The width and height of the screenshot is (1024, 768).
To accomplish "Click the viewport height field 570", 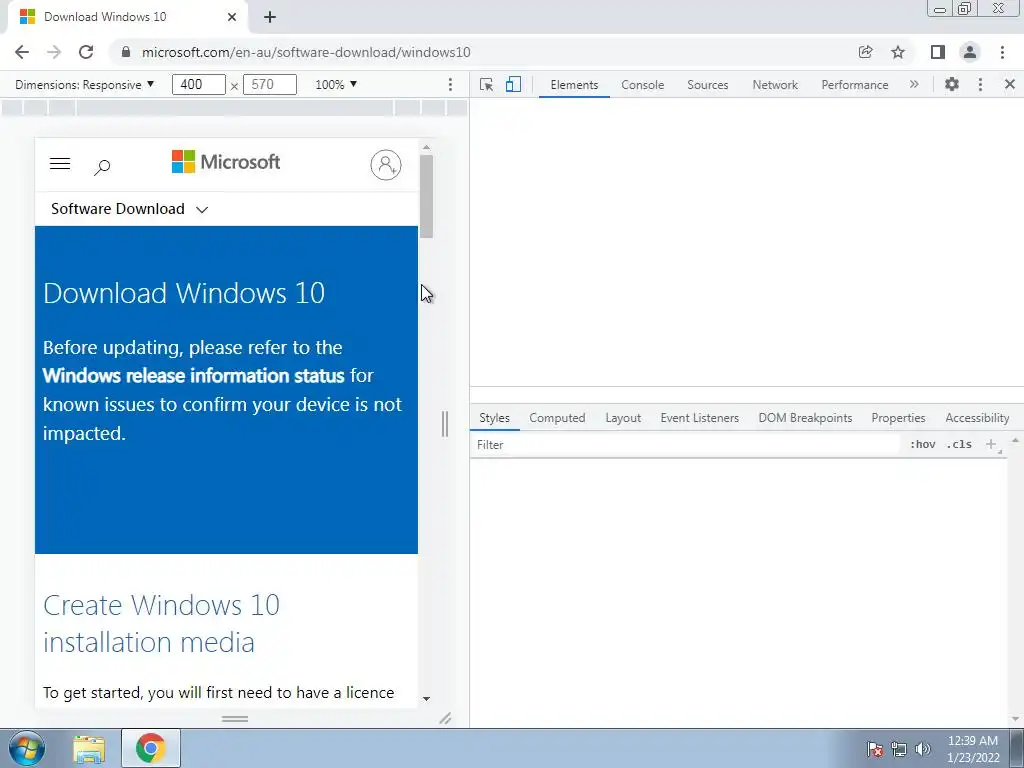I will pos(270,84).
